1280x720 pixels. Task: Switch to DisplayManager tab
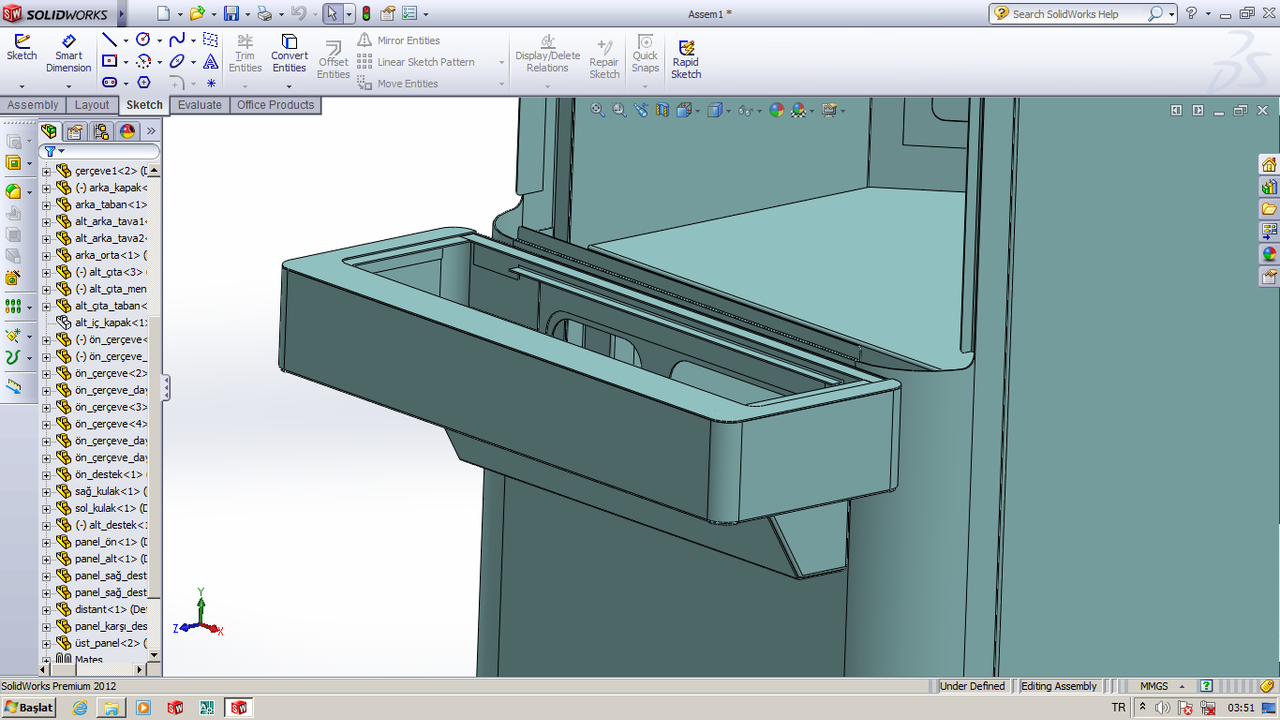[x=127, y=131]
